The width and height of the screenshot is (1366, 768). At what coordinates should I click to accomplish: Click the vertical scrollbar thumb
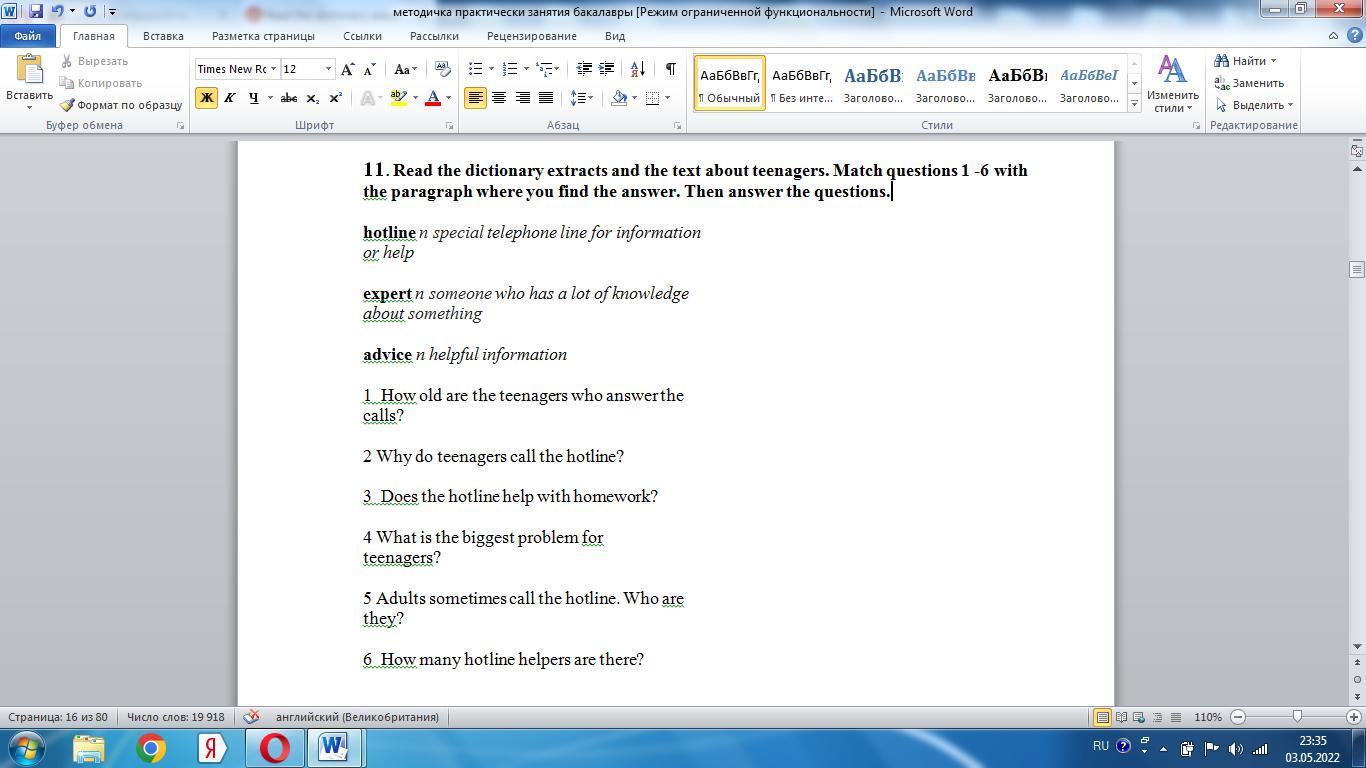[1357, 269]
